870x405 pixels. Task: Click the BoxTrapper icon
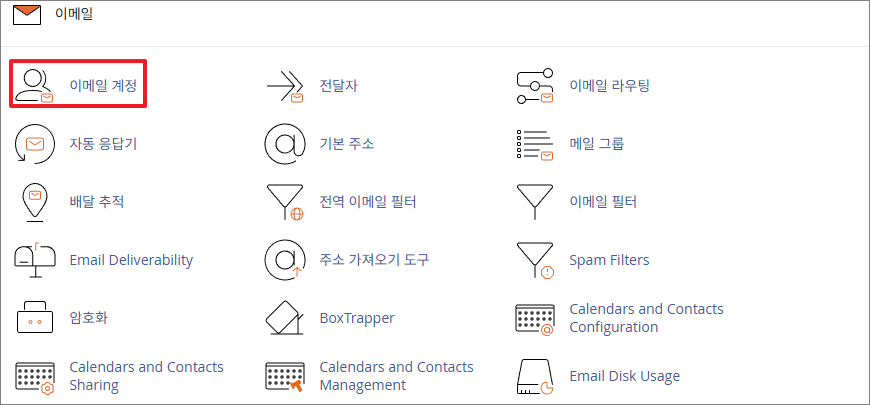click(x=284, y=318)
